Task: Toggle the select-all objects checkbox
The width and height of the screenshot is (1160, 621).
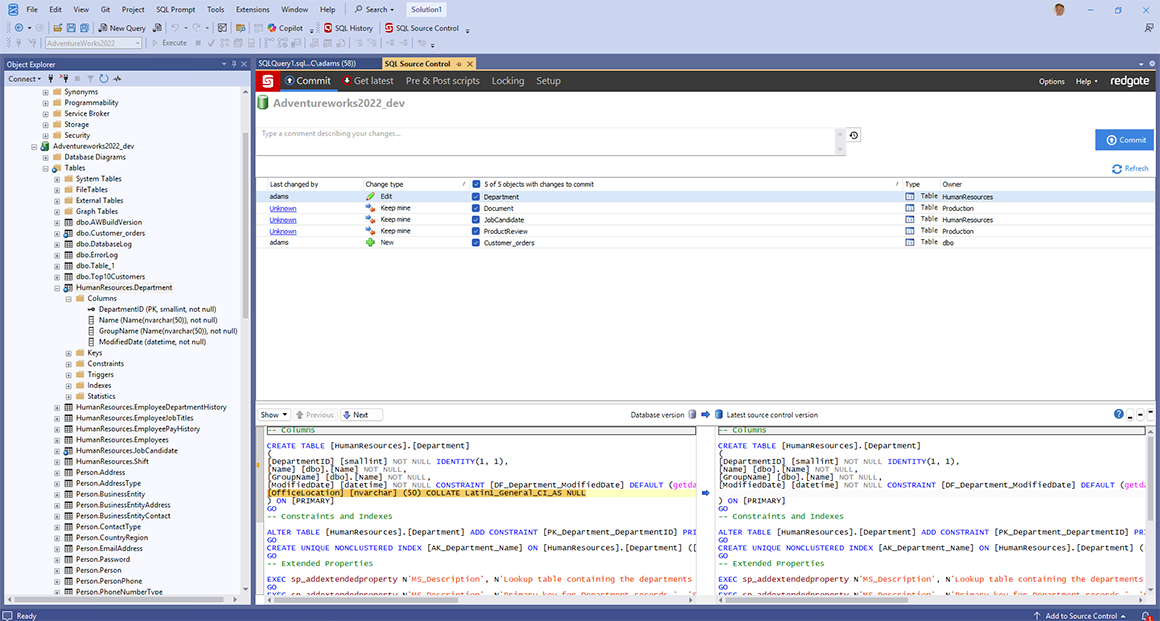Action: 476,184
